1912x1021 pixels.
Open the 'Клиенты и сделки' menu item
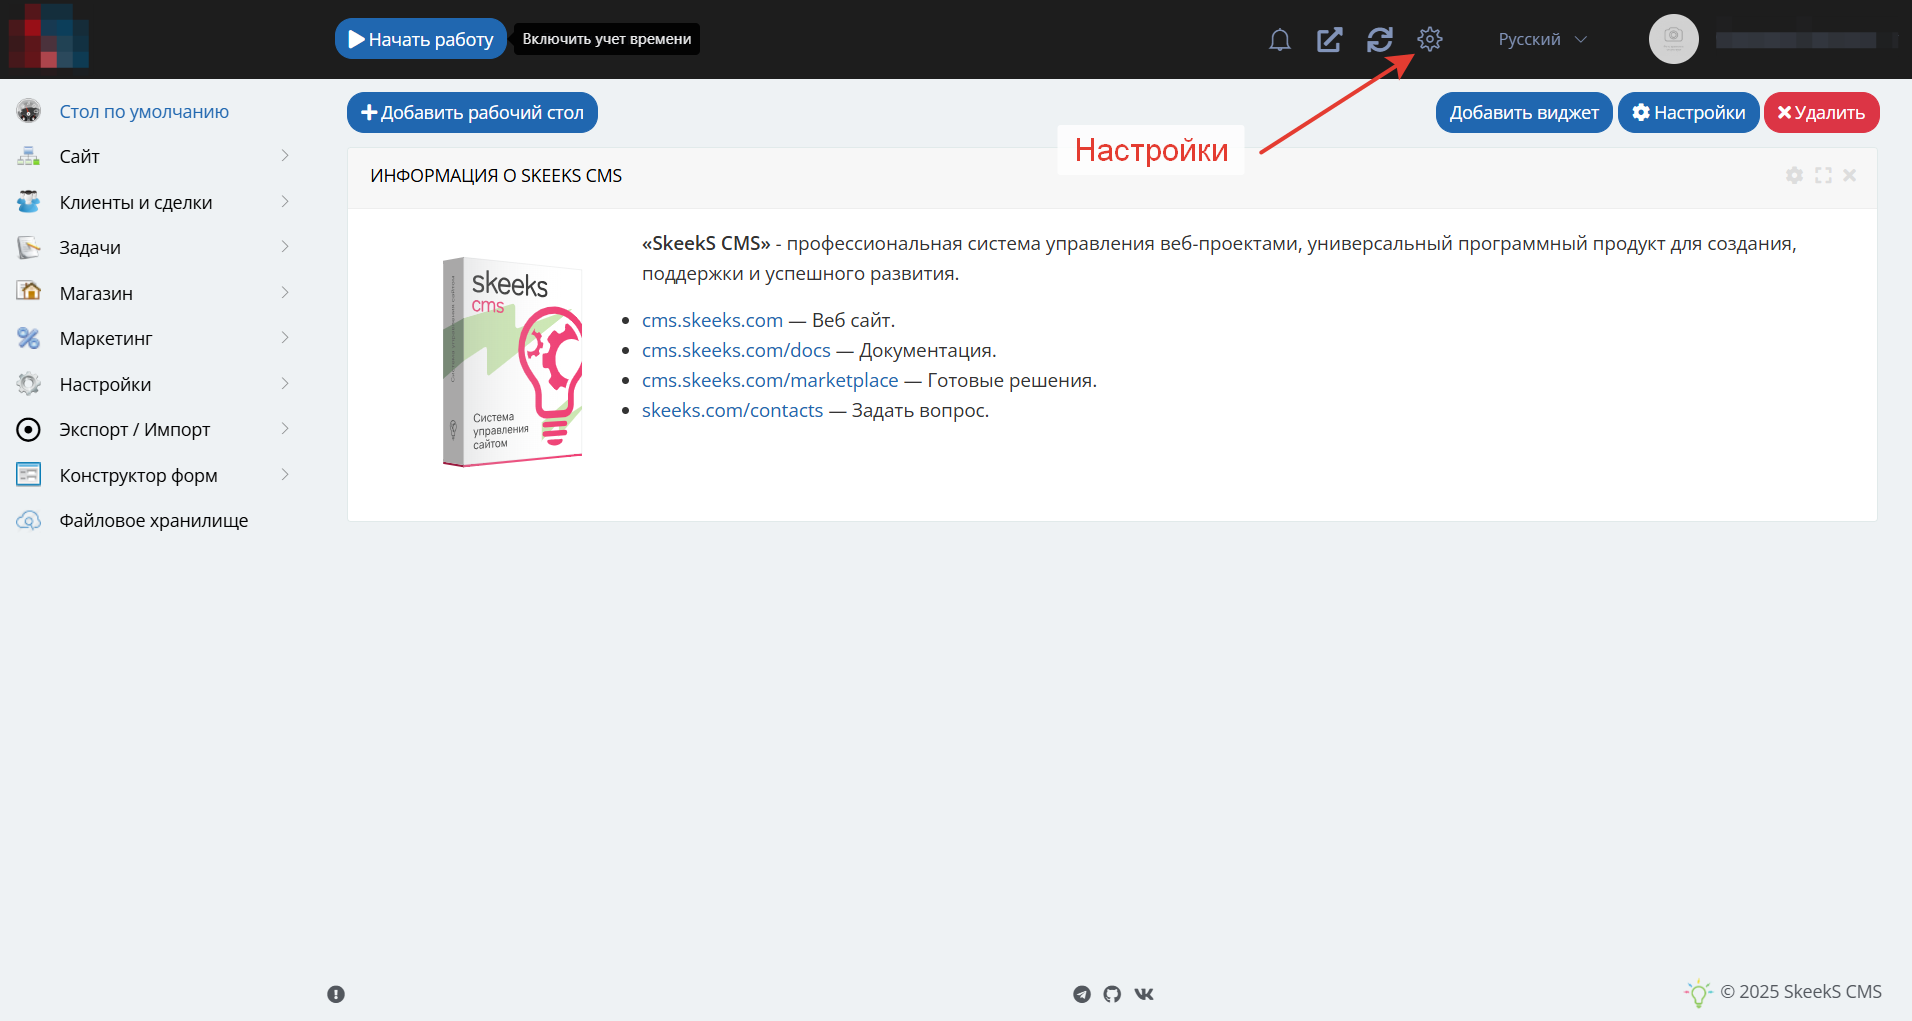[136, 202]
